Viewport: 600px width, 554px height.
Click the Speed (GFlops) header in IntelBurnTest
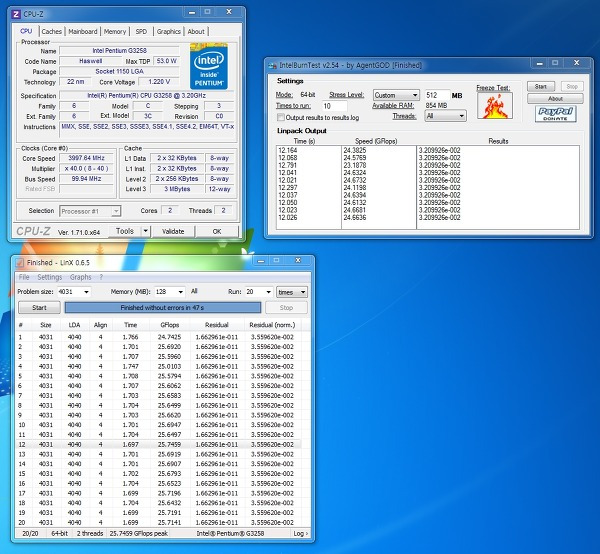coord(376,141)
